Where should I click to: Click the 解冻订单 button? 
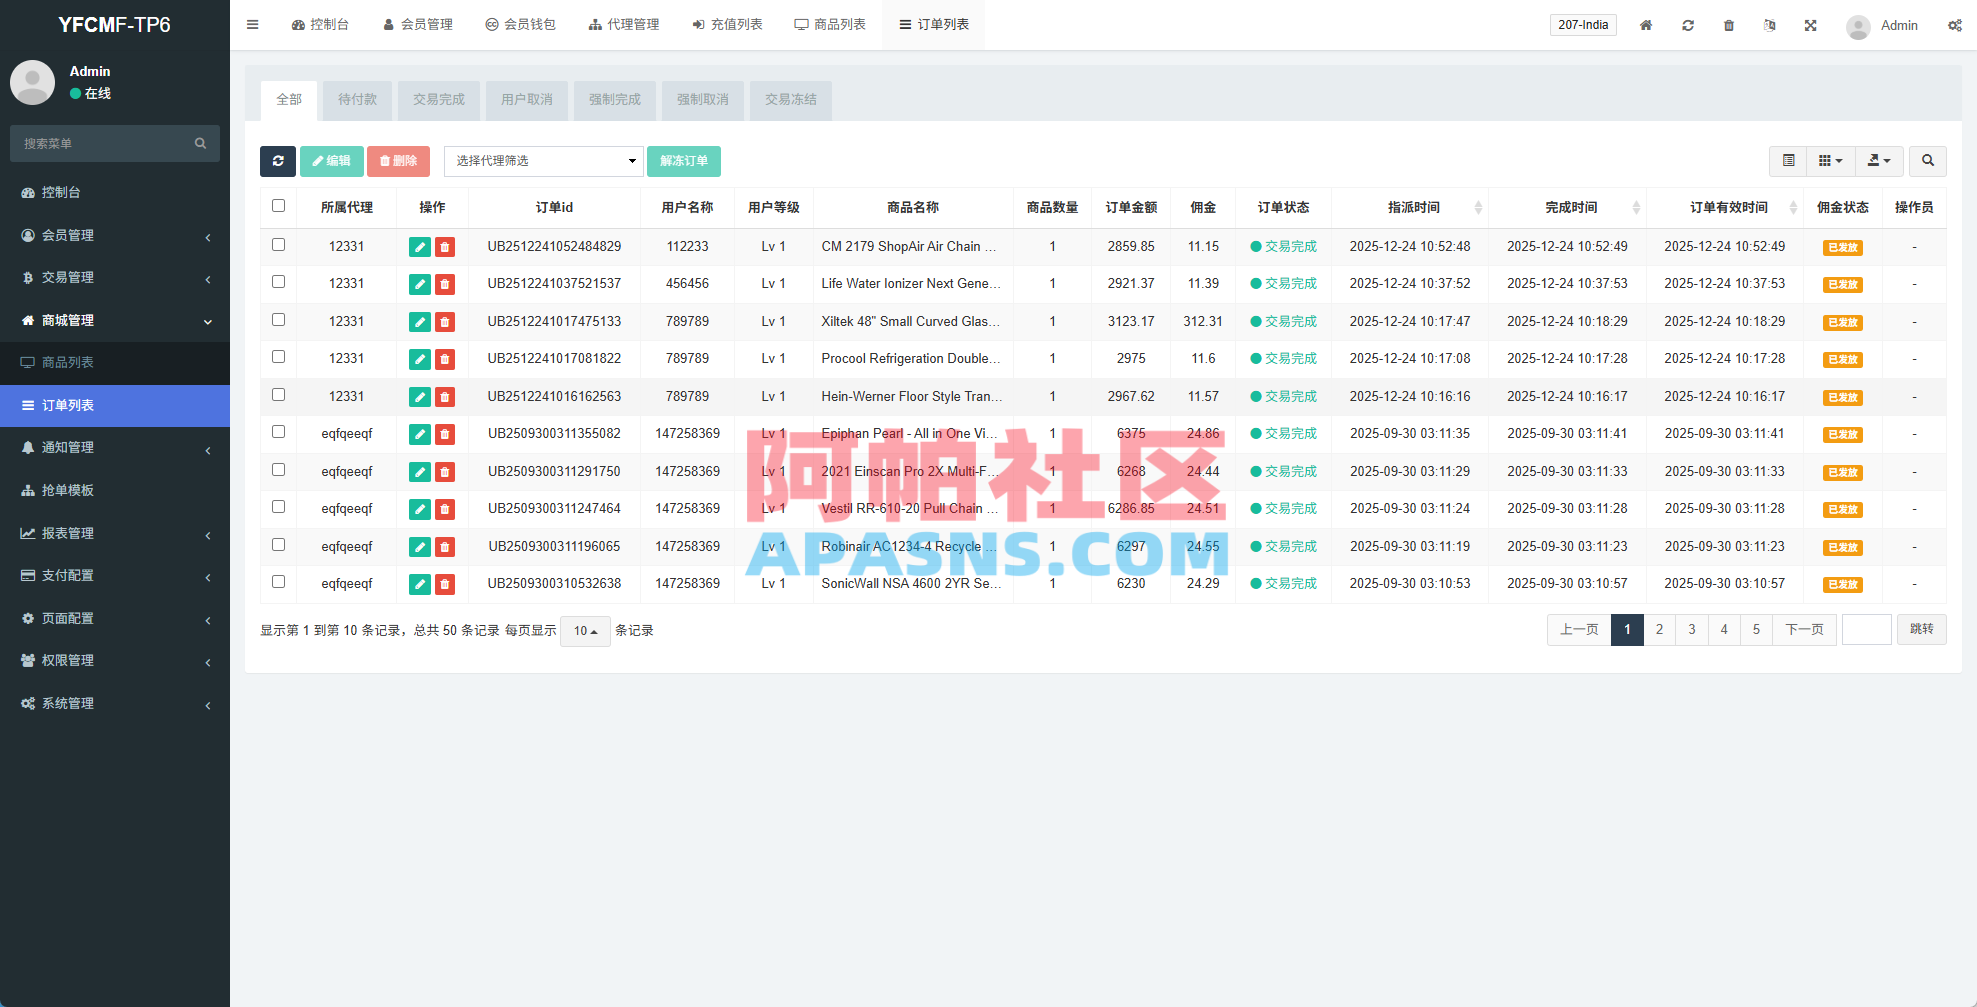coord(684,161)
